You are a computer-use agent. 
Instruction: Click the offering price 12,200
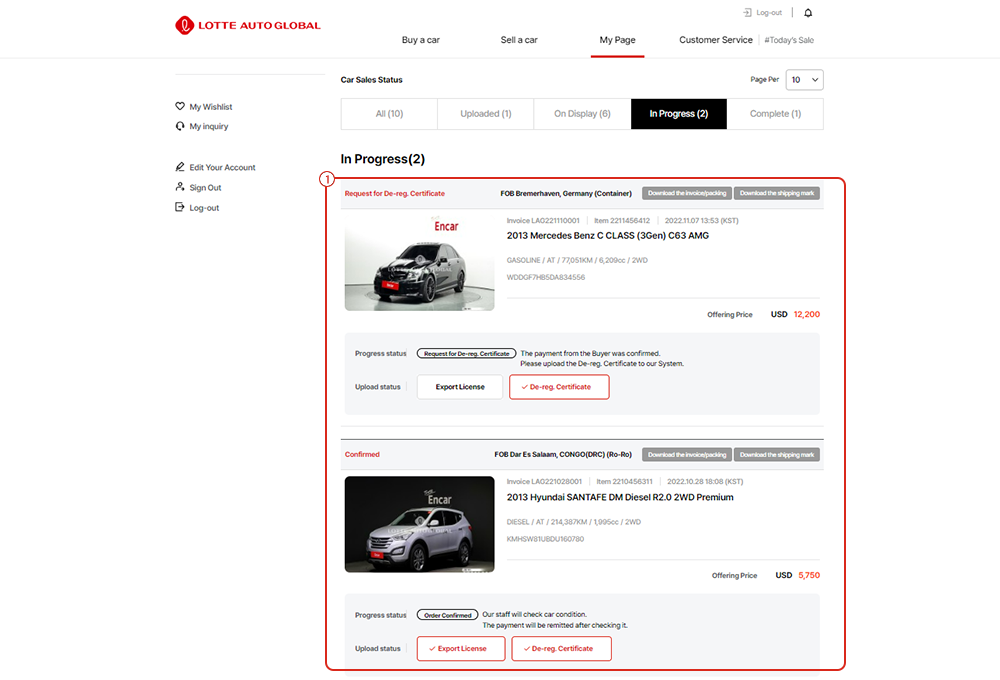(807, 314)
